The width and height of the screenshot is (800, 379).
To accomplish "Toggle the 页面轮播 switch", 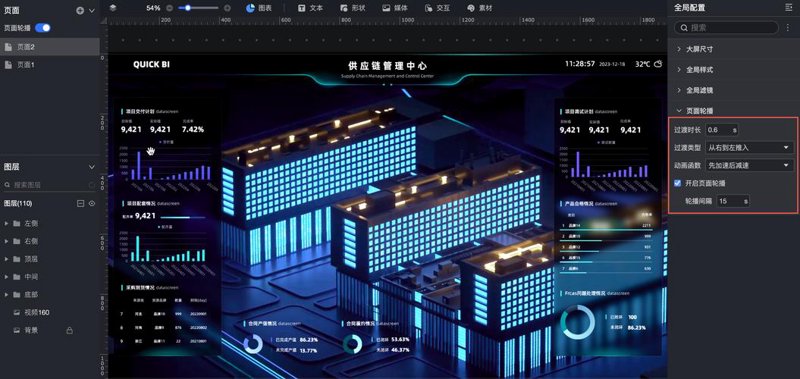I will click(x=43, y=28).
